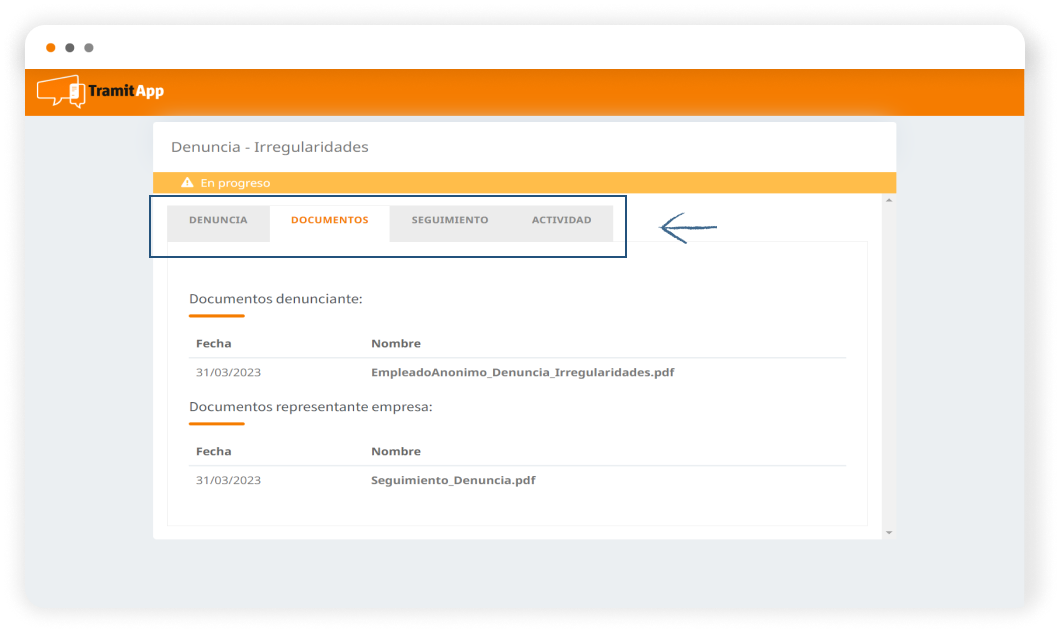The width and height of the screenshot is (1061, 633).
Task: Click the Denuncia - Irregularidades title
Action: pyautogui.click(x=270, y=147)
